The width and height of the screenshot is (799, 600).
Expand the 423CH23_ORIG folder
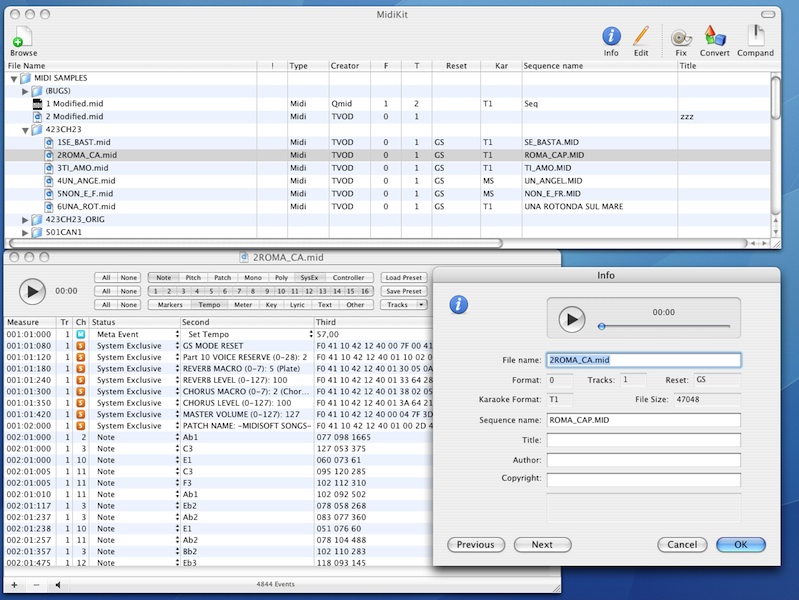(x=26, y=219)
